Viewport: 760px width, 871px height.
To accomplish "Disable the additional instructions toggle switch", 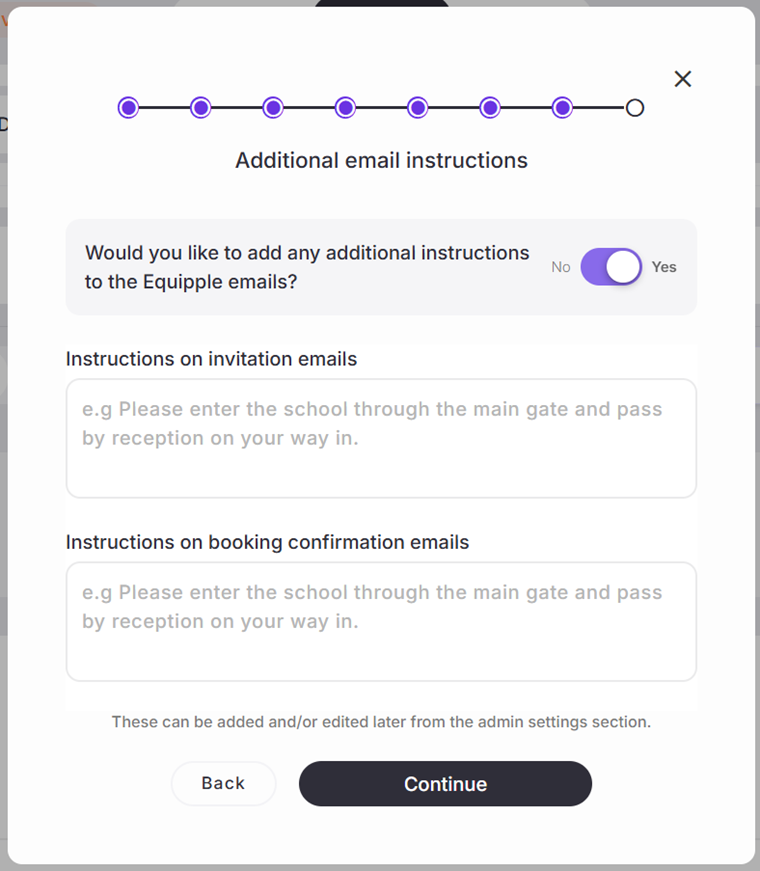I will [611, 267].
